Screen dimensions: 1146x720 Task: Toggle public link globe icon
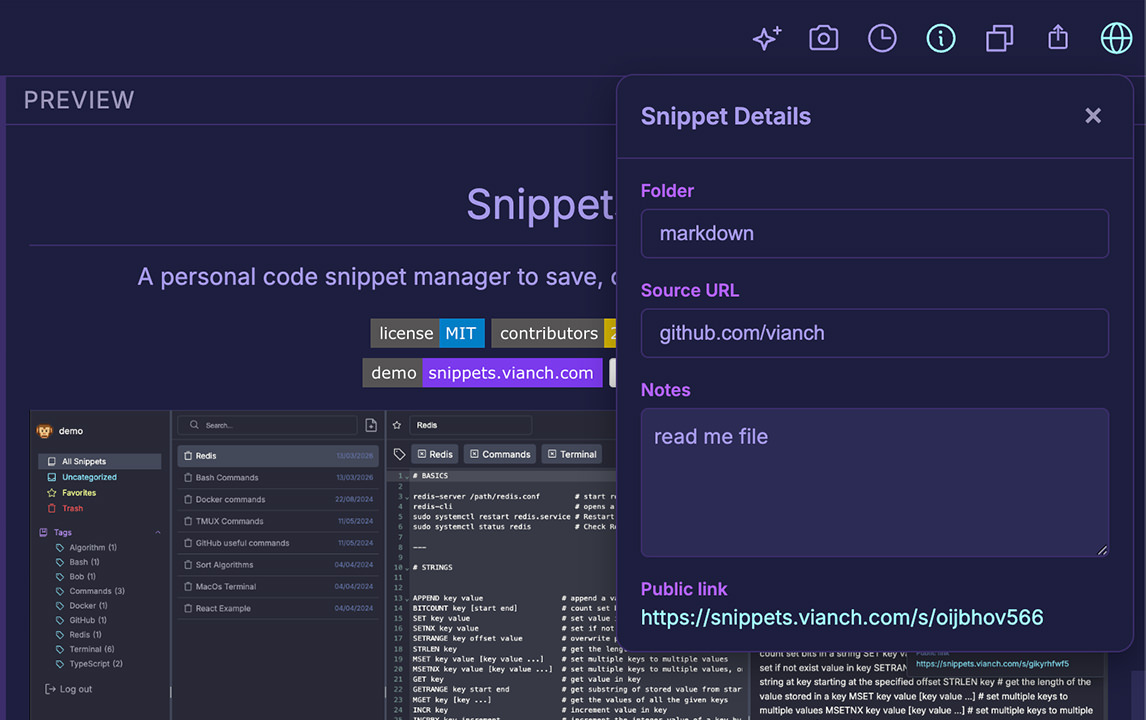click(x=1116, y=38)
